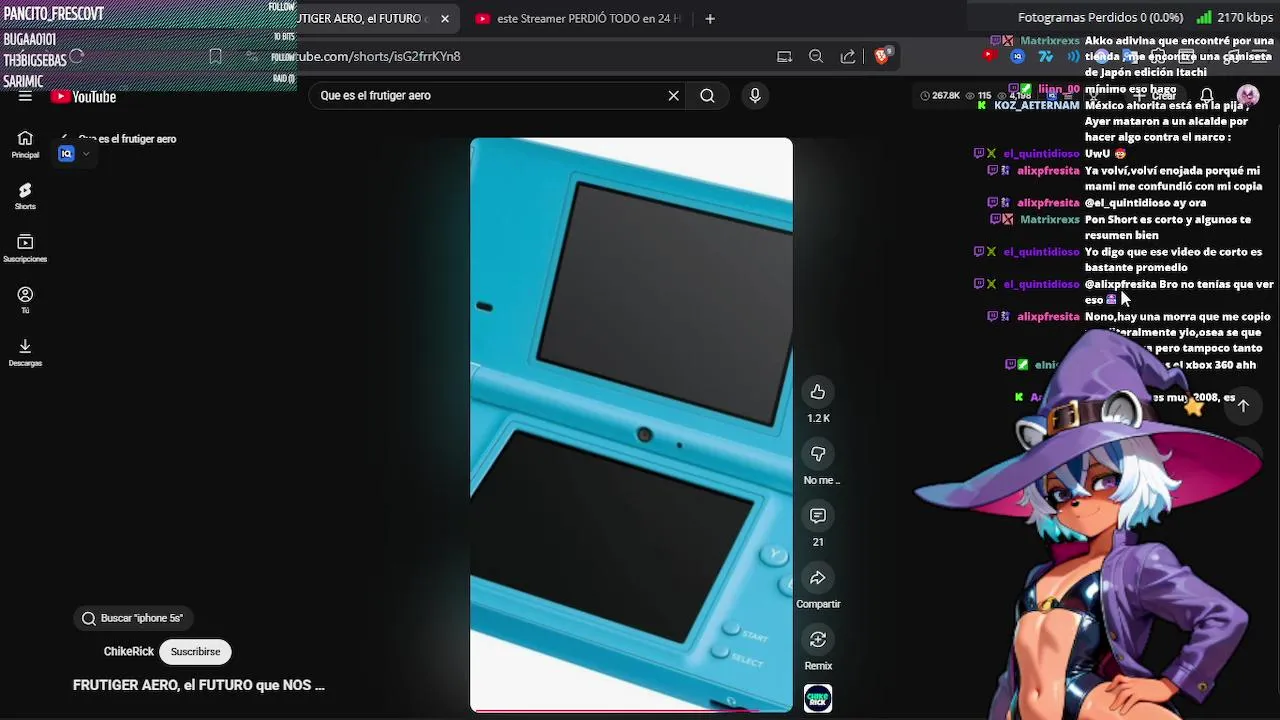Switch to the 'este Streamer PERDIÓ TODO' tab

pos(576,19)
